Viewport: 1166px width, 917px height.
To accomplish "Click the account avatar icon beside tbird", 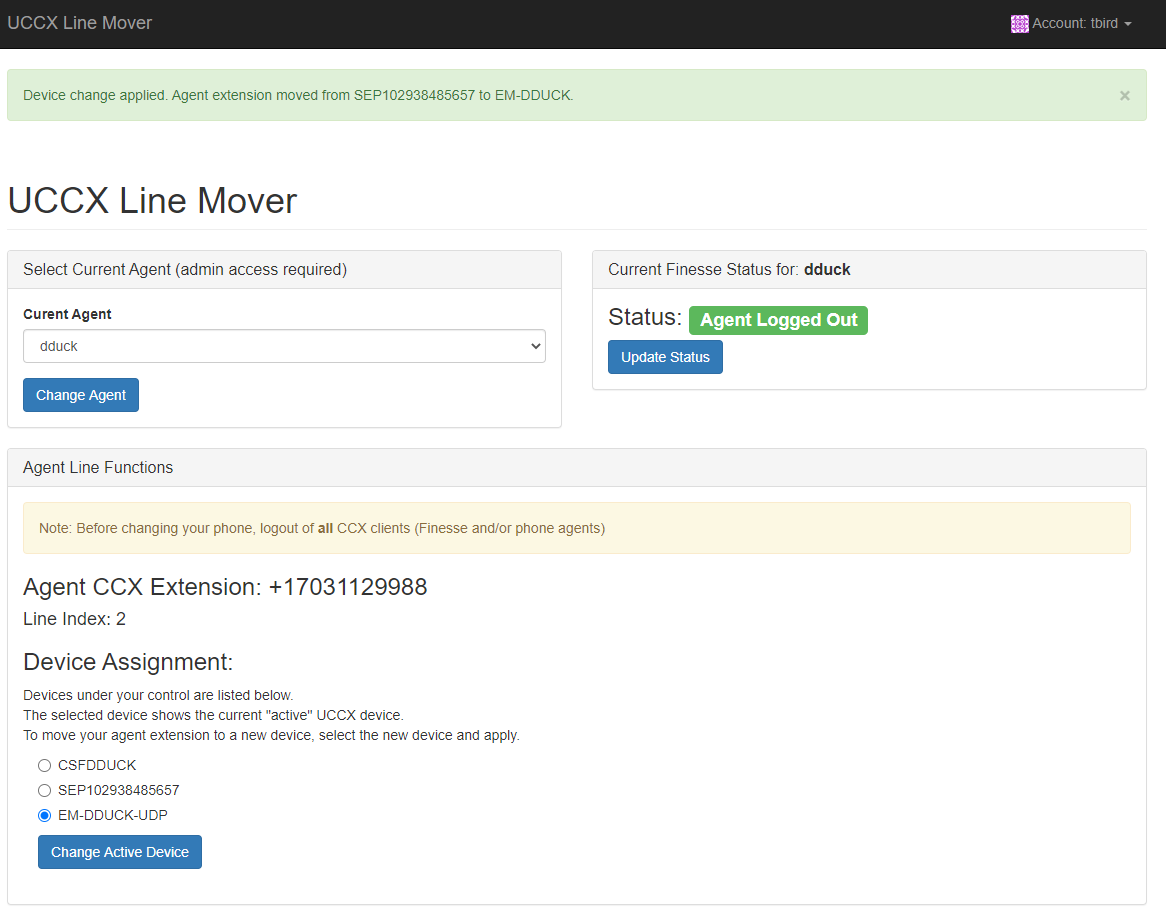I will 1020,24.
